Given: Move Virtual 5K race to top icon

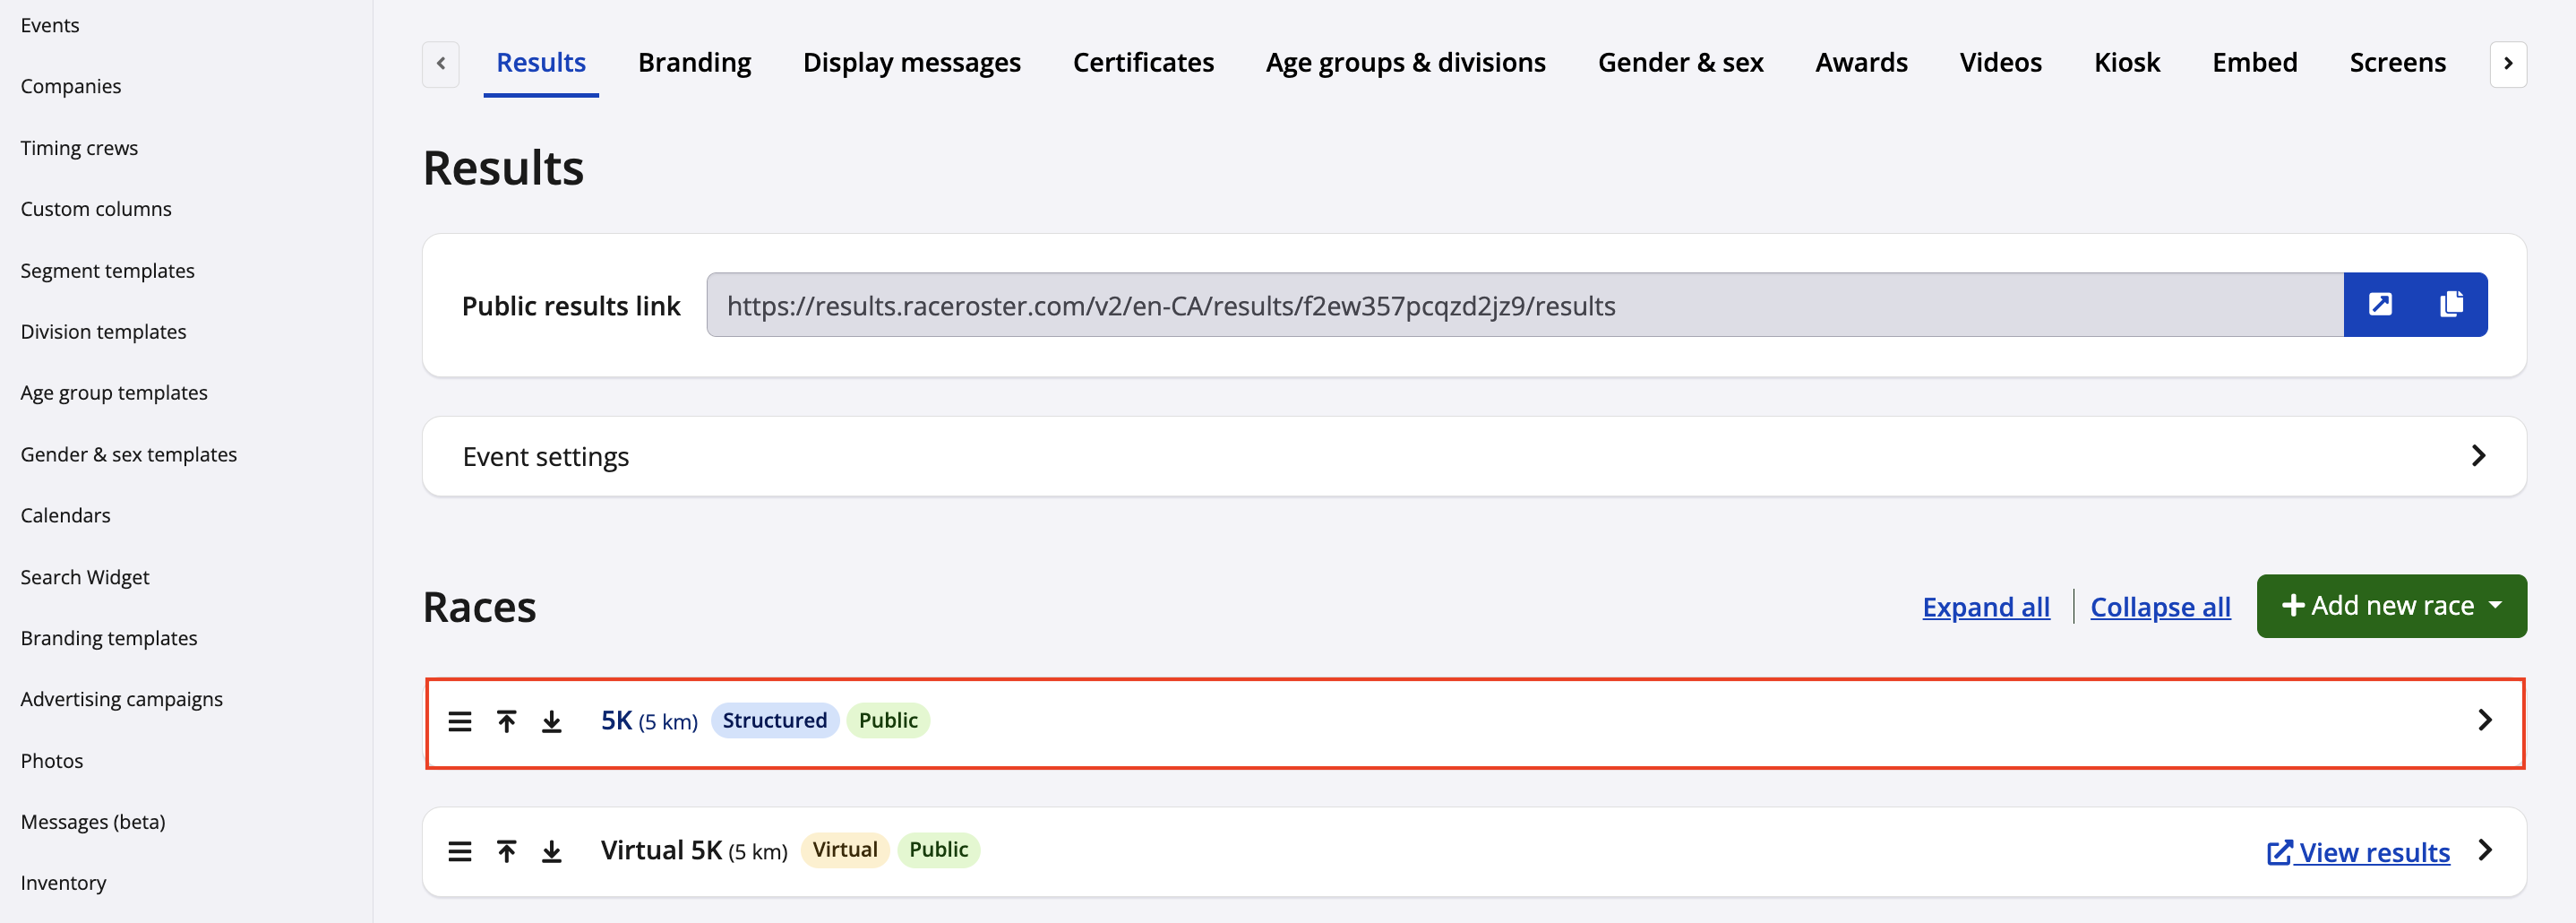Looking at the screenshot, I should [507, 851].
